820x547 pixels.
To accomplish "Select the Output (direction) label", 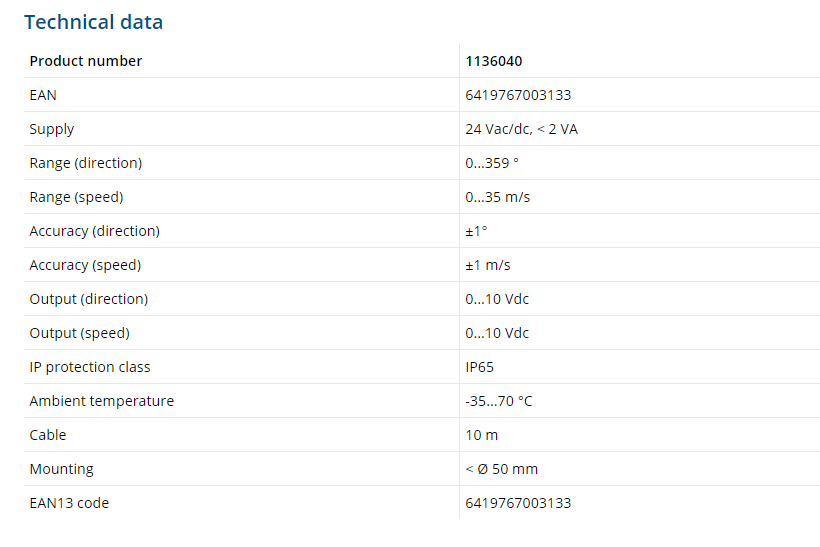I will 88,299.
